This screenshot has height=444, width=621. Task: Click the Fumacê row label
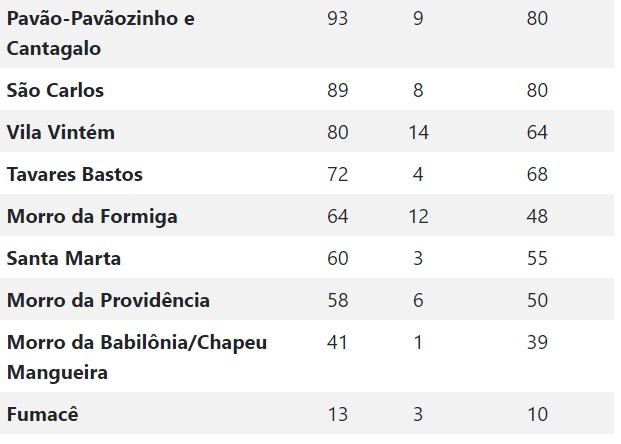pos(42,415)
